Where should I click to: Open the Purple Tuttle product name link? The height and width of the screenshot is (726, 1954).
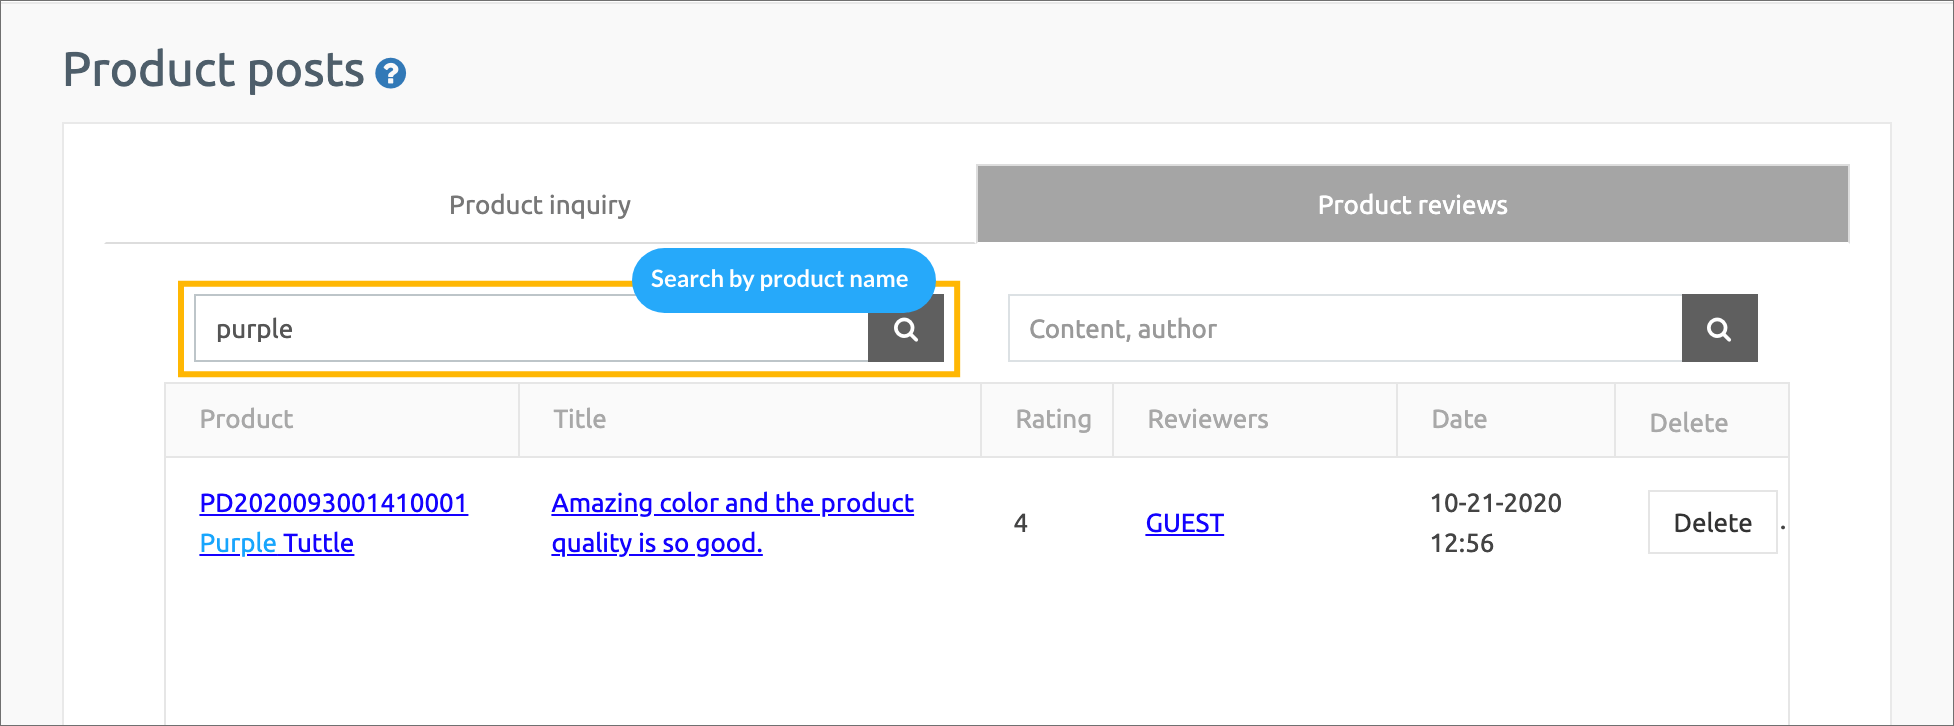(276, 543)
